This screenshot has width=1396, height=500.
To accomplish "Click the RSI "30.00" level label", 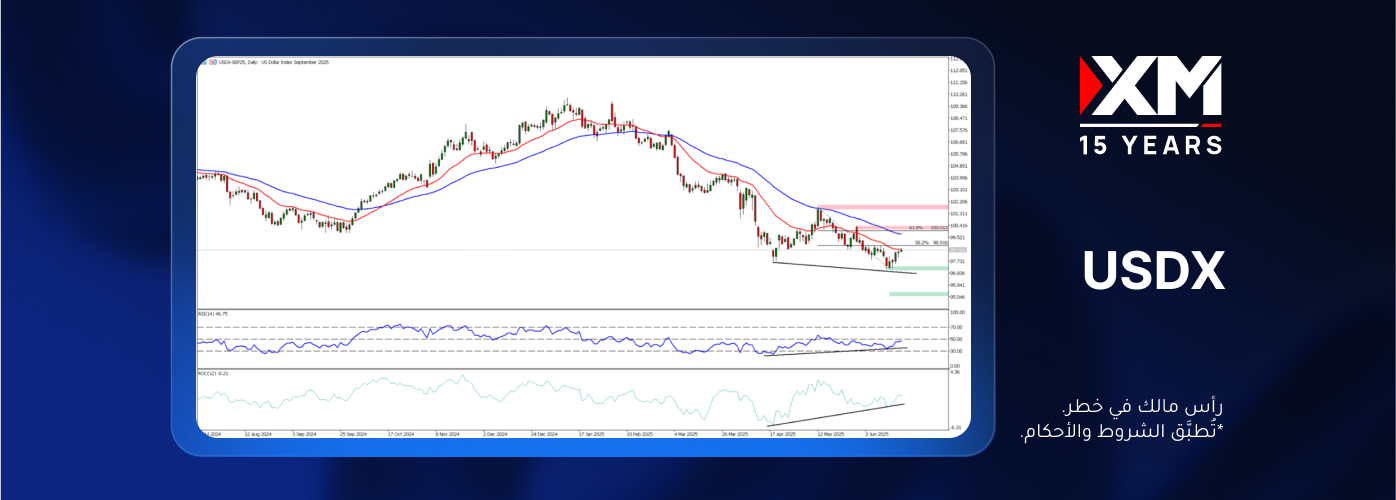I will (956, 351).
